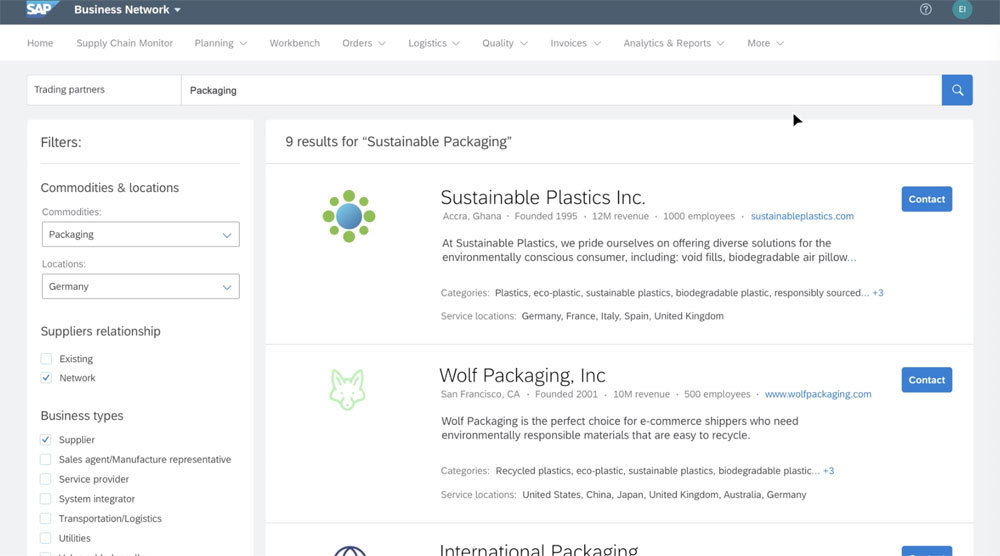Click the '9 results for Sustainable Packaging' heading

tap(399, 142)
